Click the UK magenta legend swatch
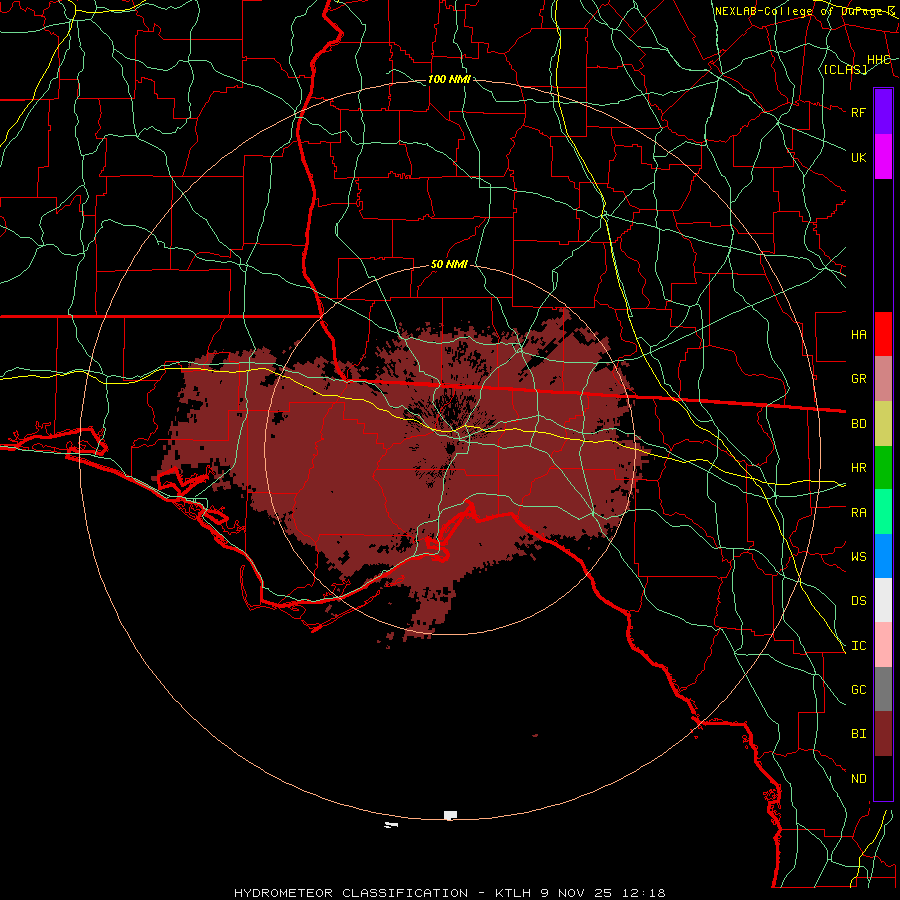Image resolution: width=900 pixels, height=900 pixels. pos(883,157)
